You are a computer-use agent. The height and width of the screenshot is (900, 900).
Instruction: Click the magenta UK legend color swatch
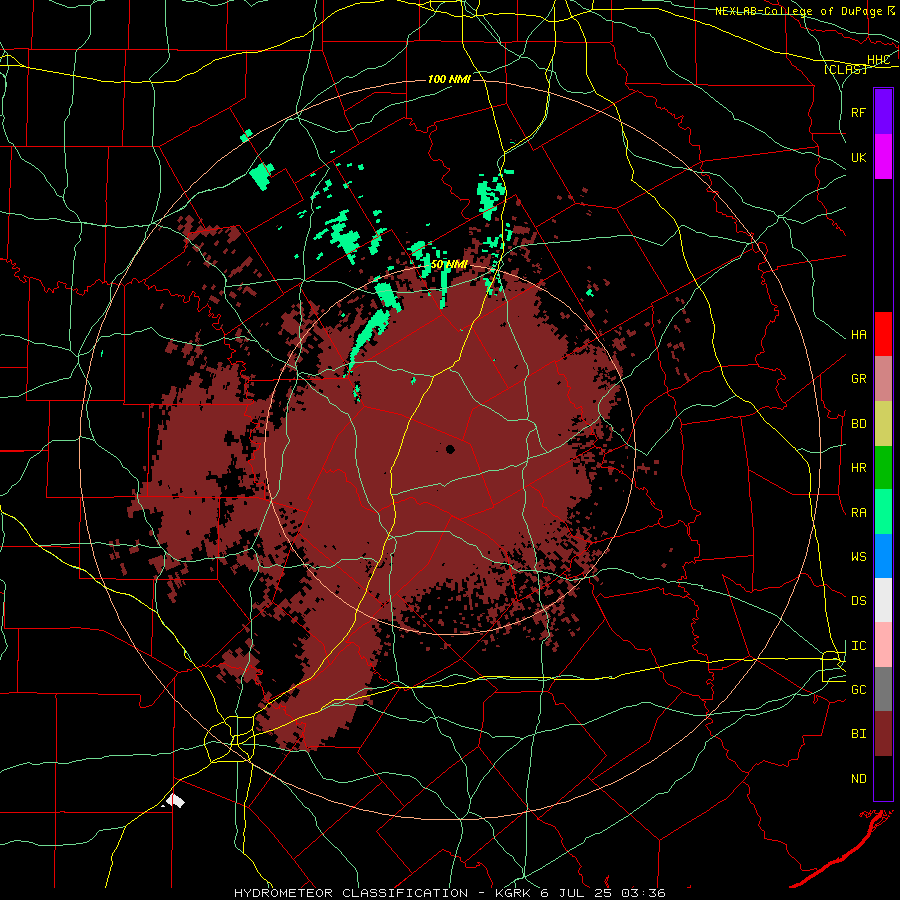click(x=883, y=157)
